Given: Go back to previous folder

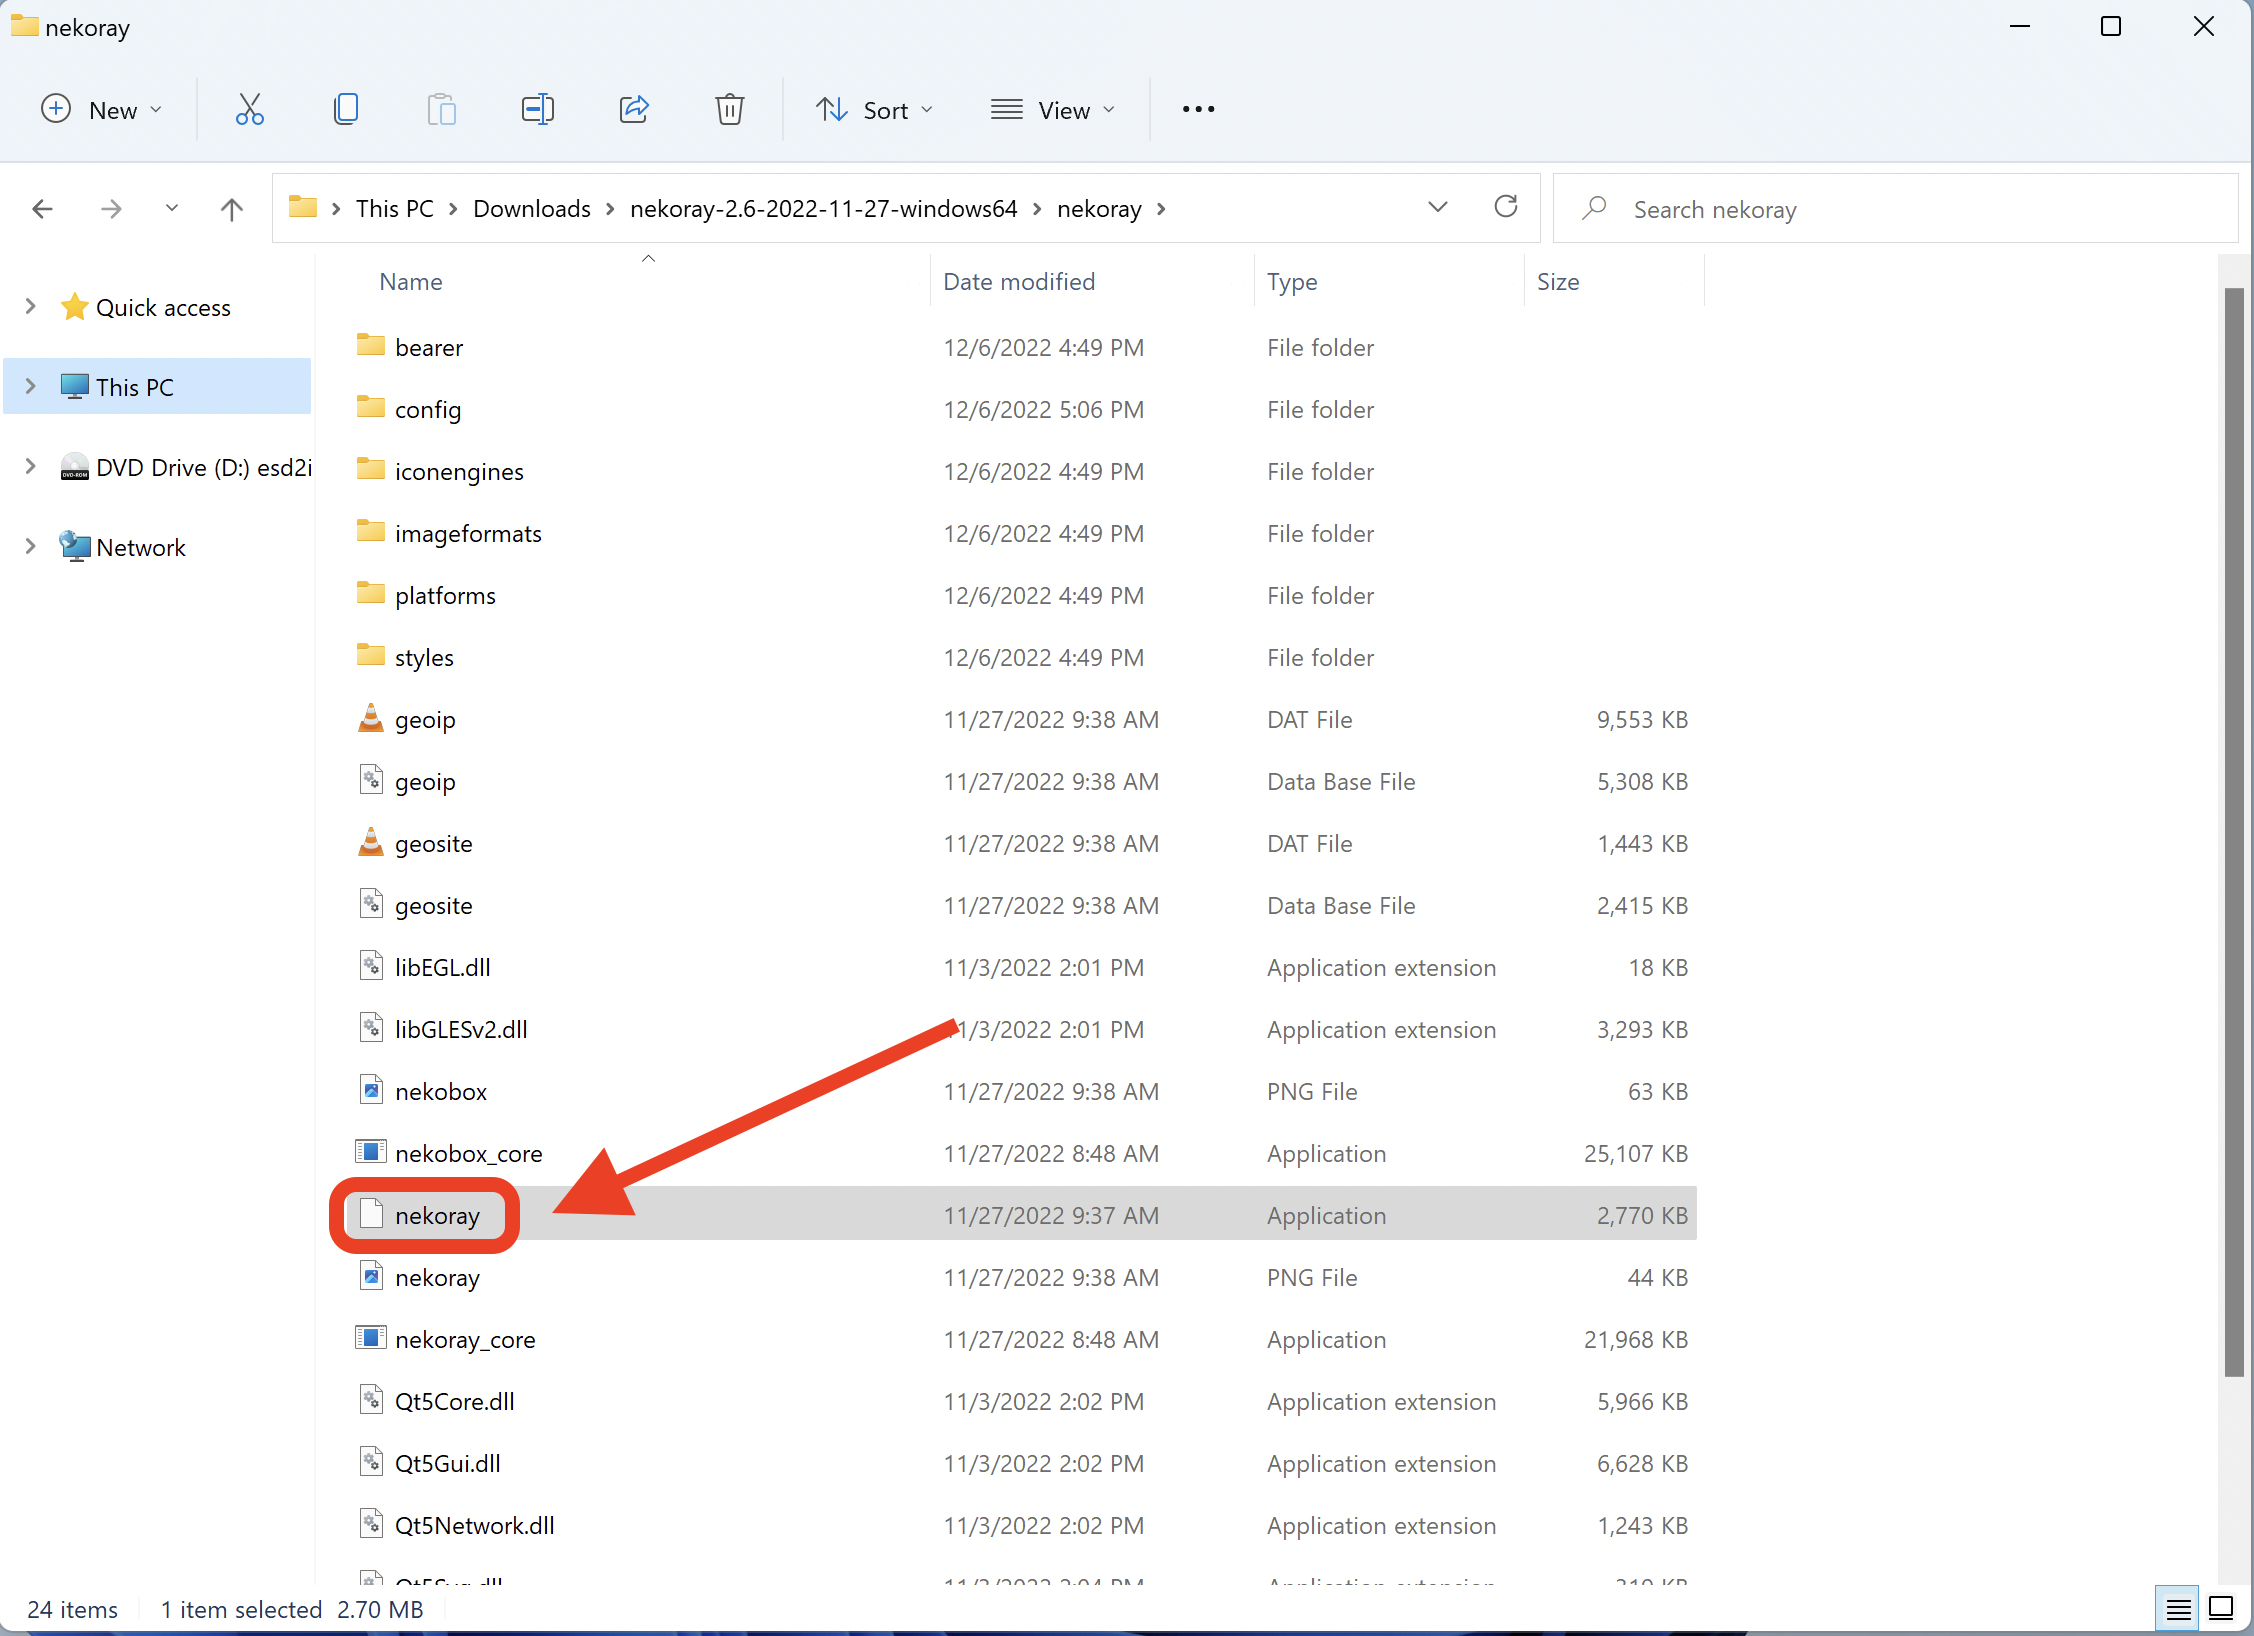Looking at the screenshot, I should point(42,209).
